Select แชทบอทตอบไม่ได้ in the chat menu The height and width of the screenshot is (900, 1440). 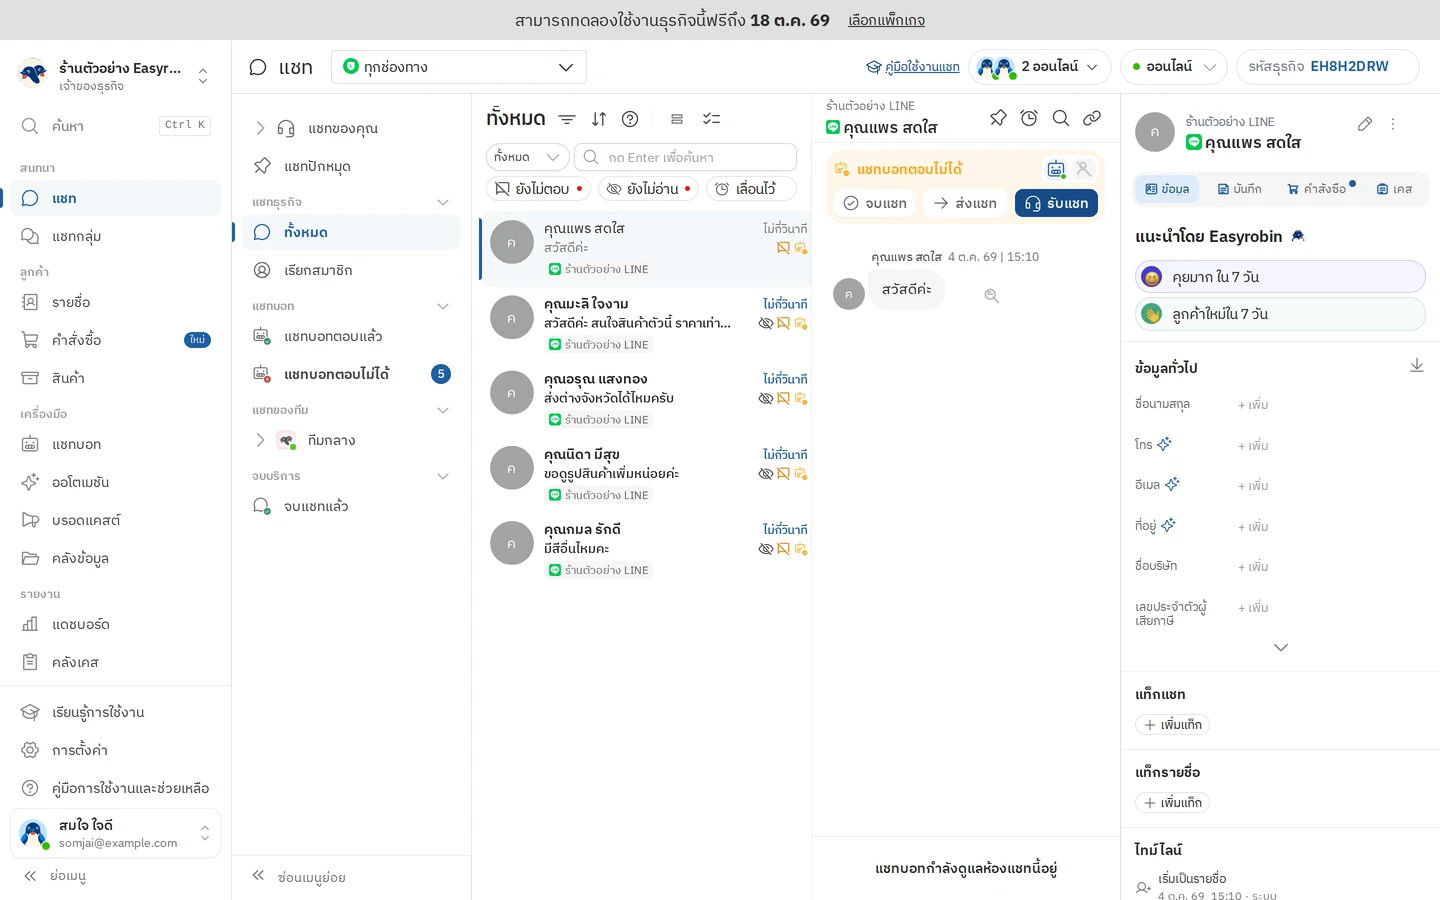pos(352,374)
